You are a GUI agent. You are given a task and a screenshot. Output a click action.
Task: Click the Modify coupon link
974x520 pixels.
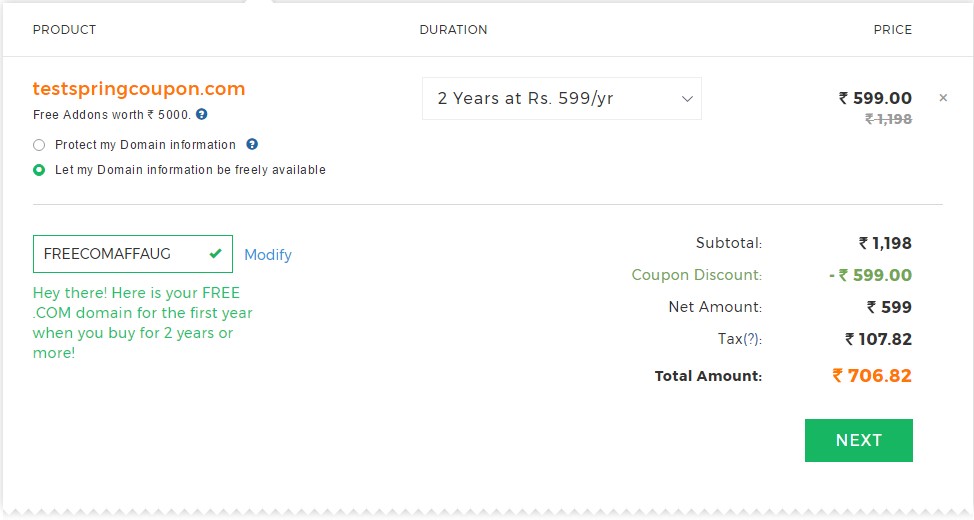(x=268, y=255)
